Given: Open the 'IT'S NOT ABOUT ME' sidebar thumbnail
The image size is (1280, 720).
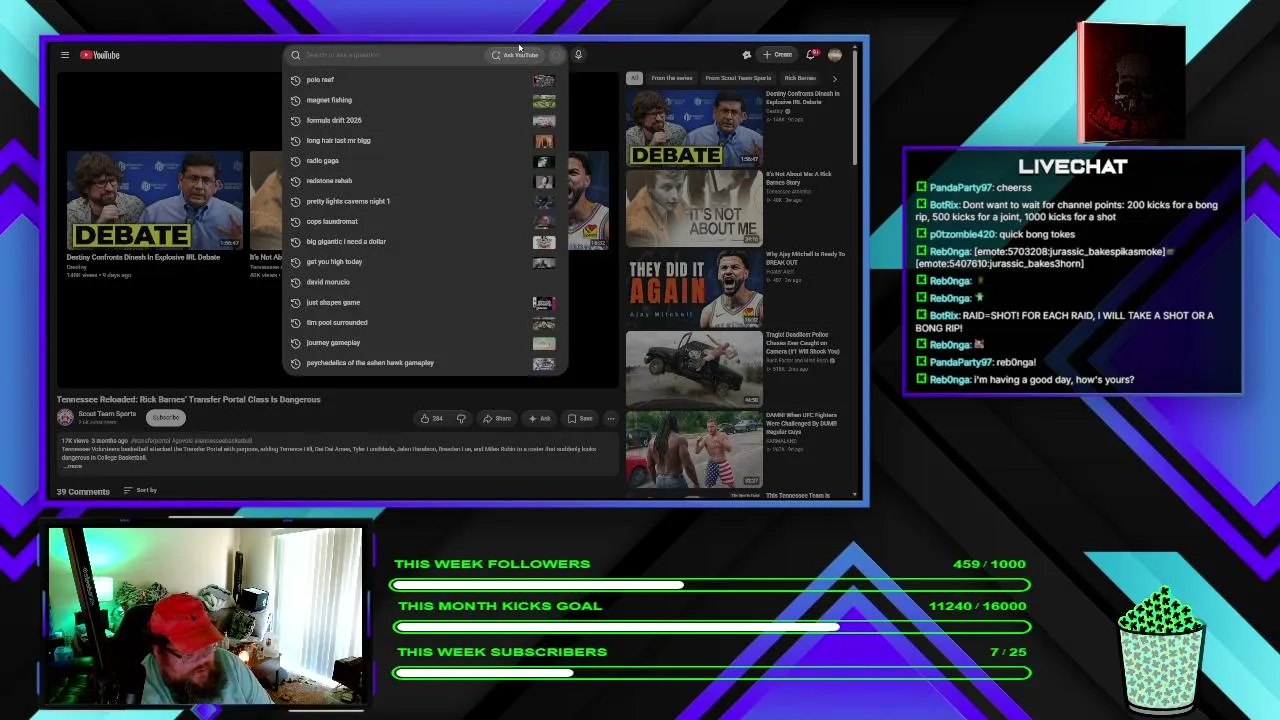Looking at the screenshot, I should tap(694, 208).
